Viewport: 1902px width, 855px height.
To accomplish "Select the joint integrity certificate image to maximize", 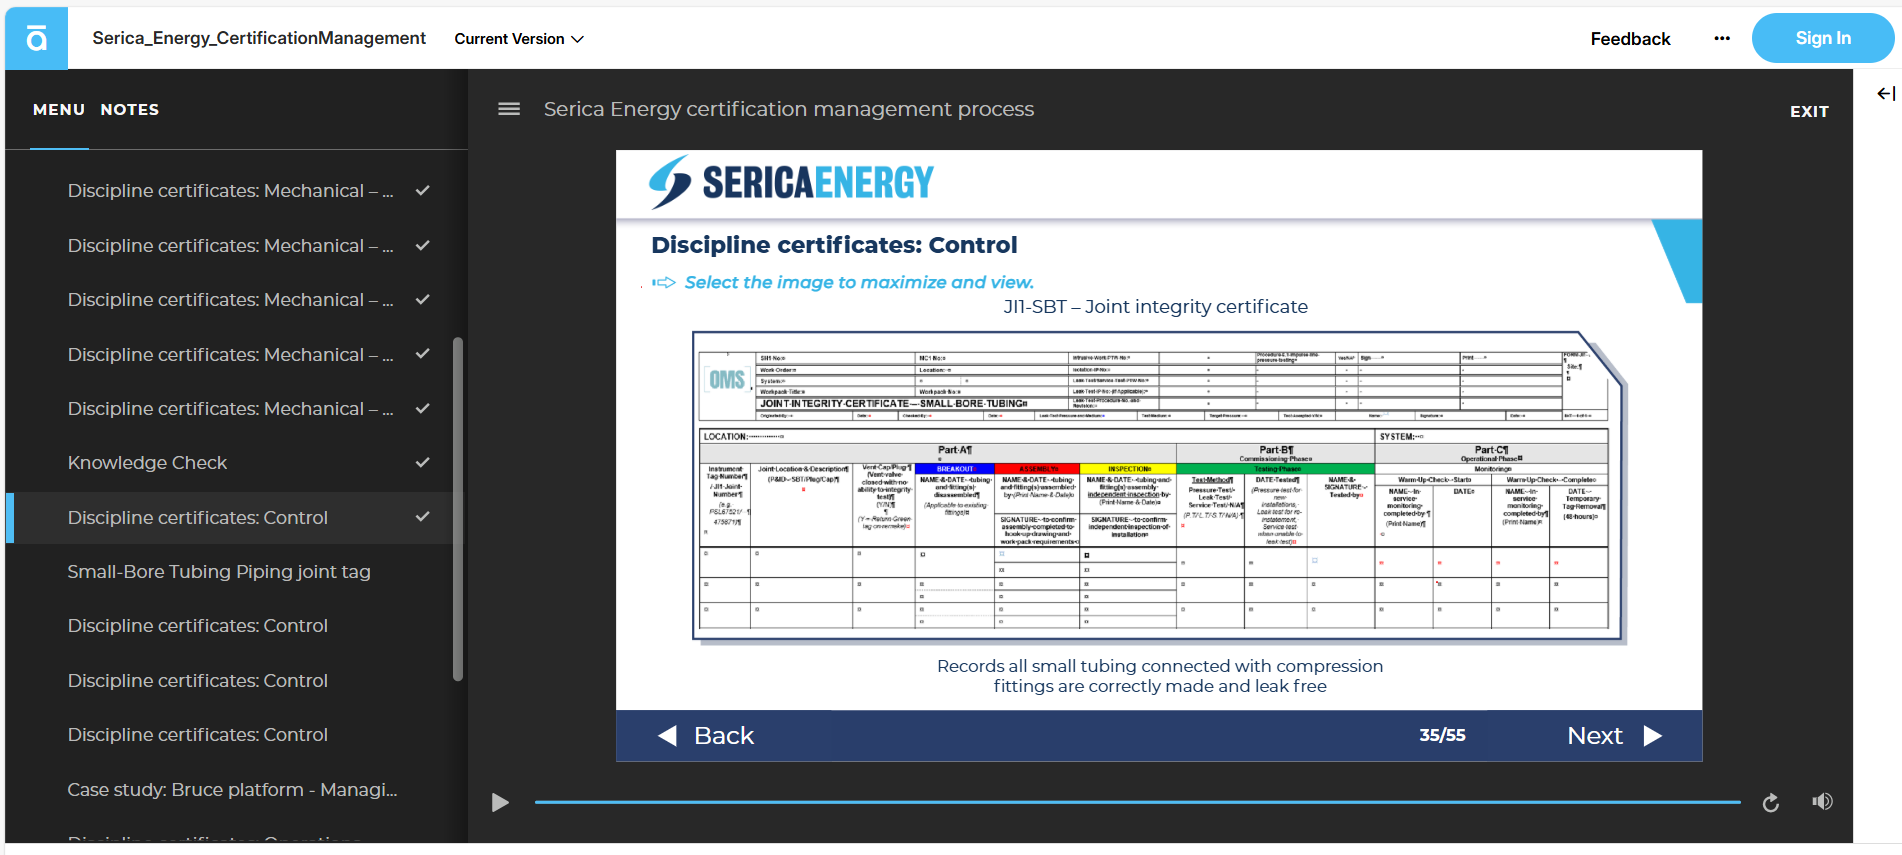I will coord(1159,487).
